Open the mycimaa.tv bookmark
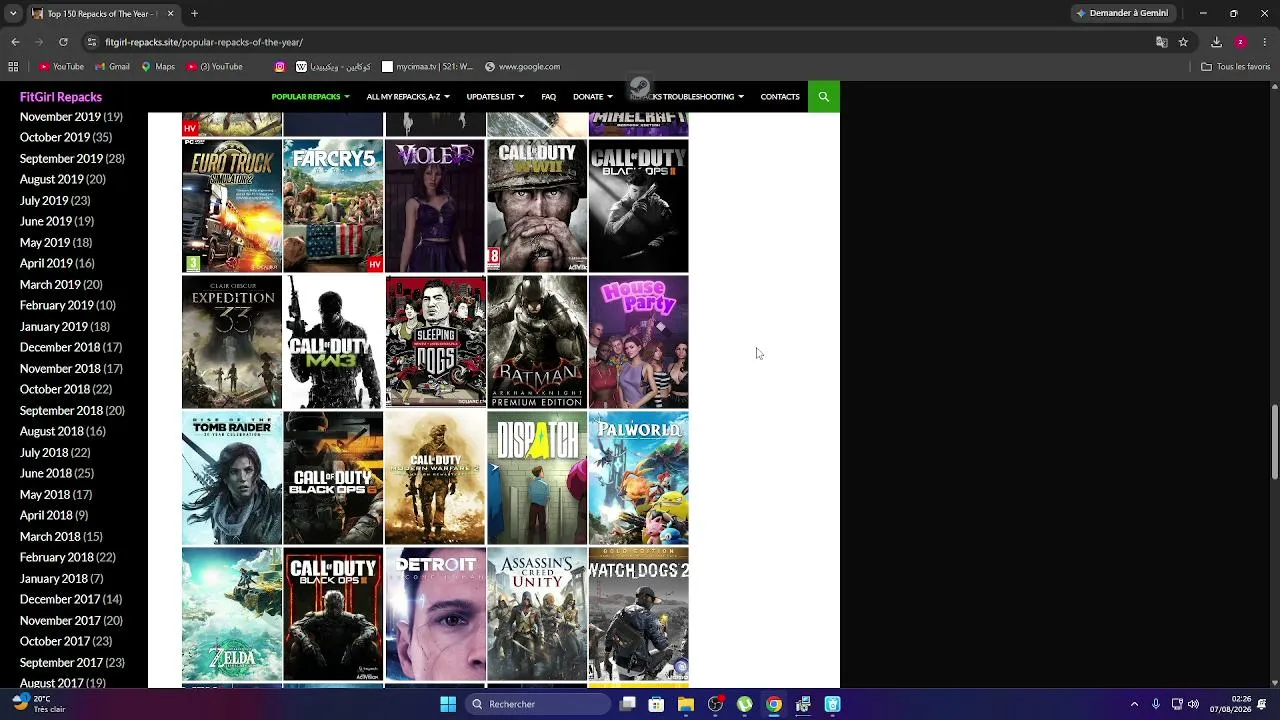Viewport: 1280px width, 720px height. (x=428, y=67)
